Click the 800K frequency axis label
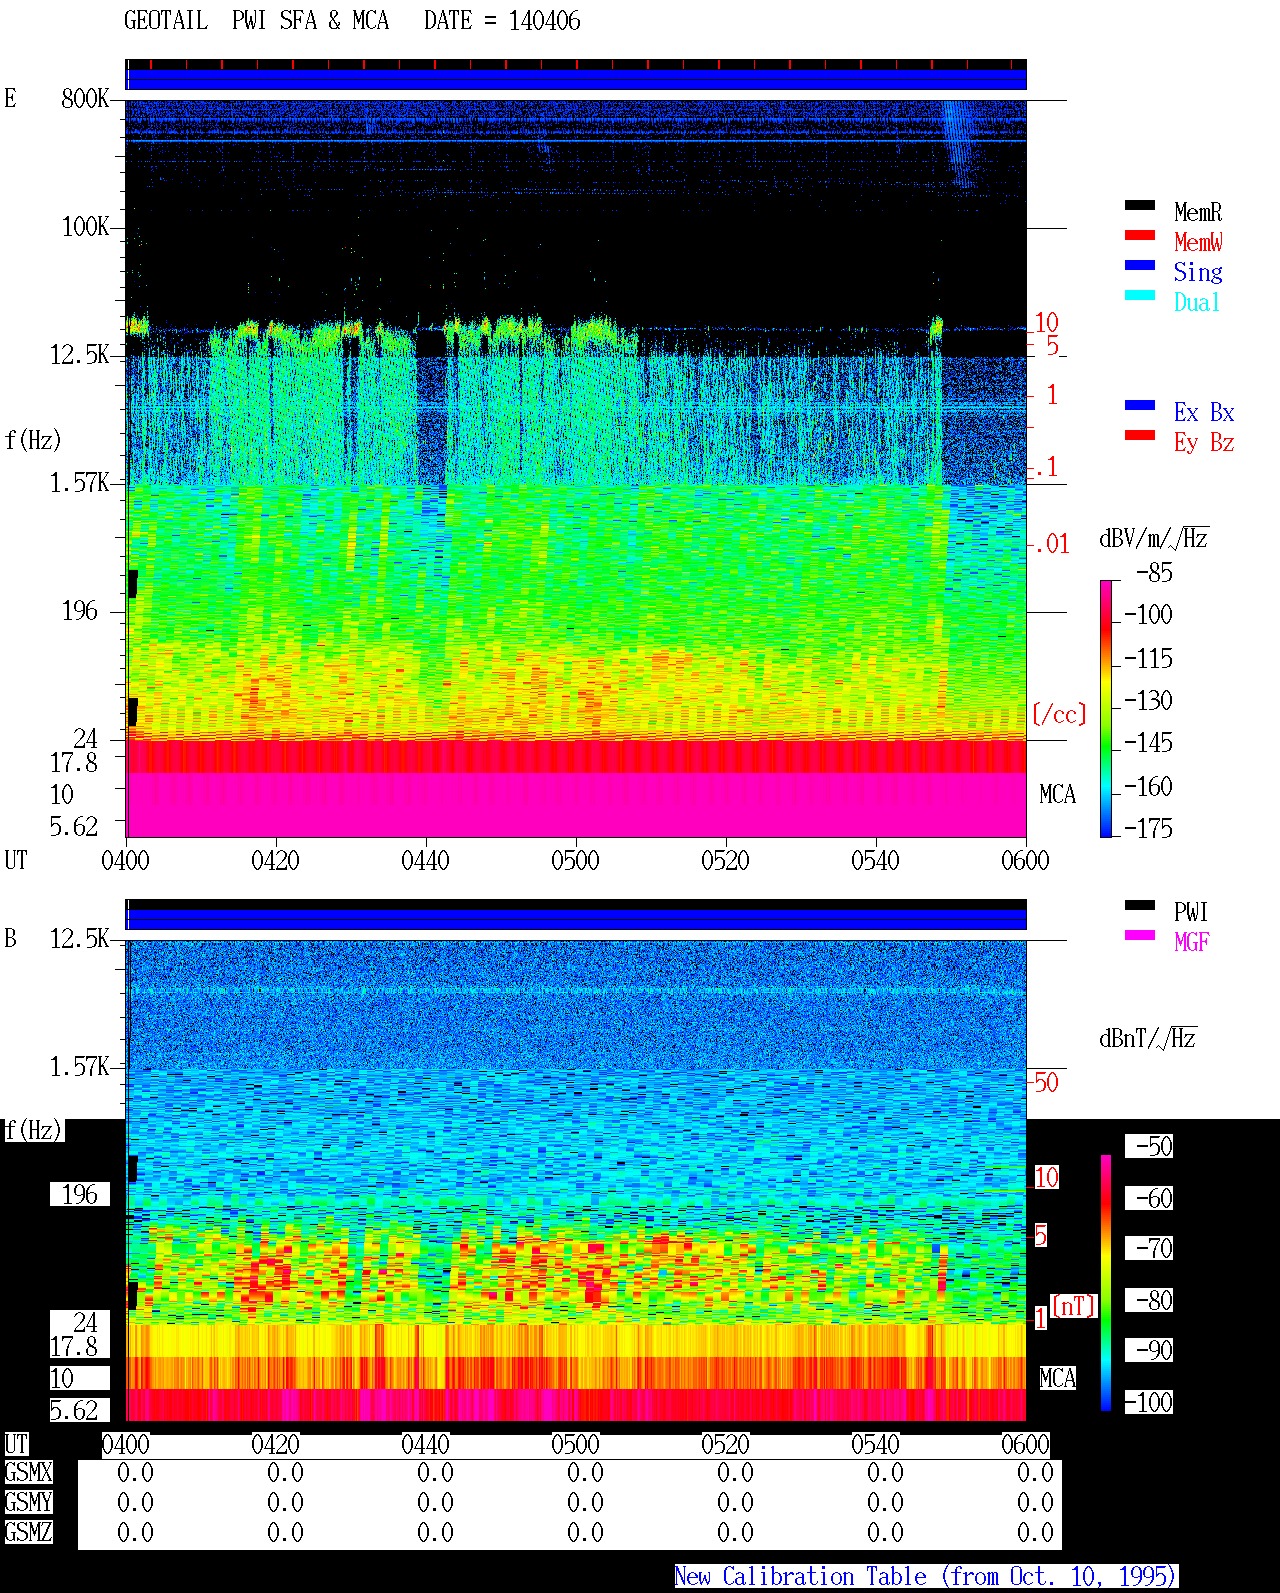The width and height of the screenshot is (1280, 1593). coord(85,98)
